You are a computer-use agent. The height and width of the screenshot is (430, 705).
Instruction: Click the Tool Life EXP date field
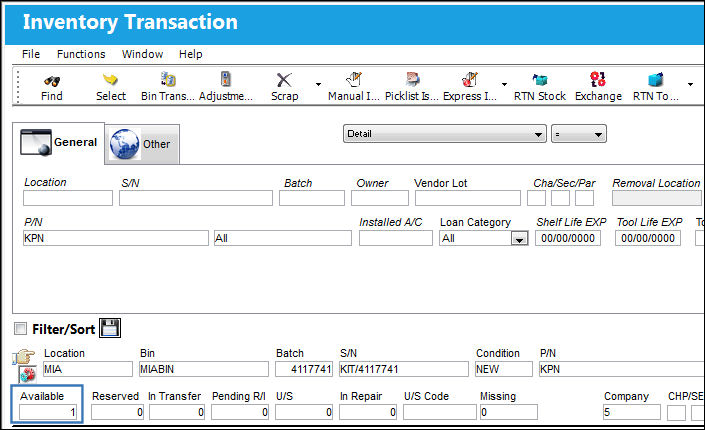tap(647, 238)
